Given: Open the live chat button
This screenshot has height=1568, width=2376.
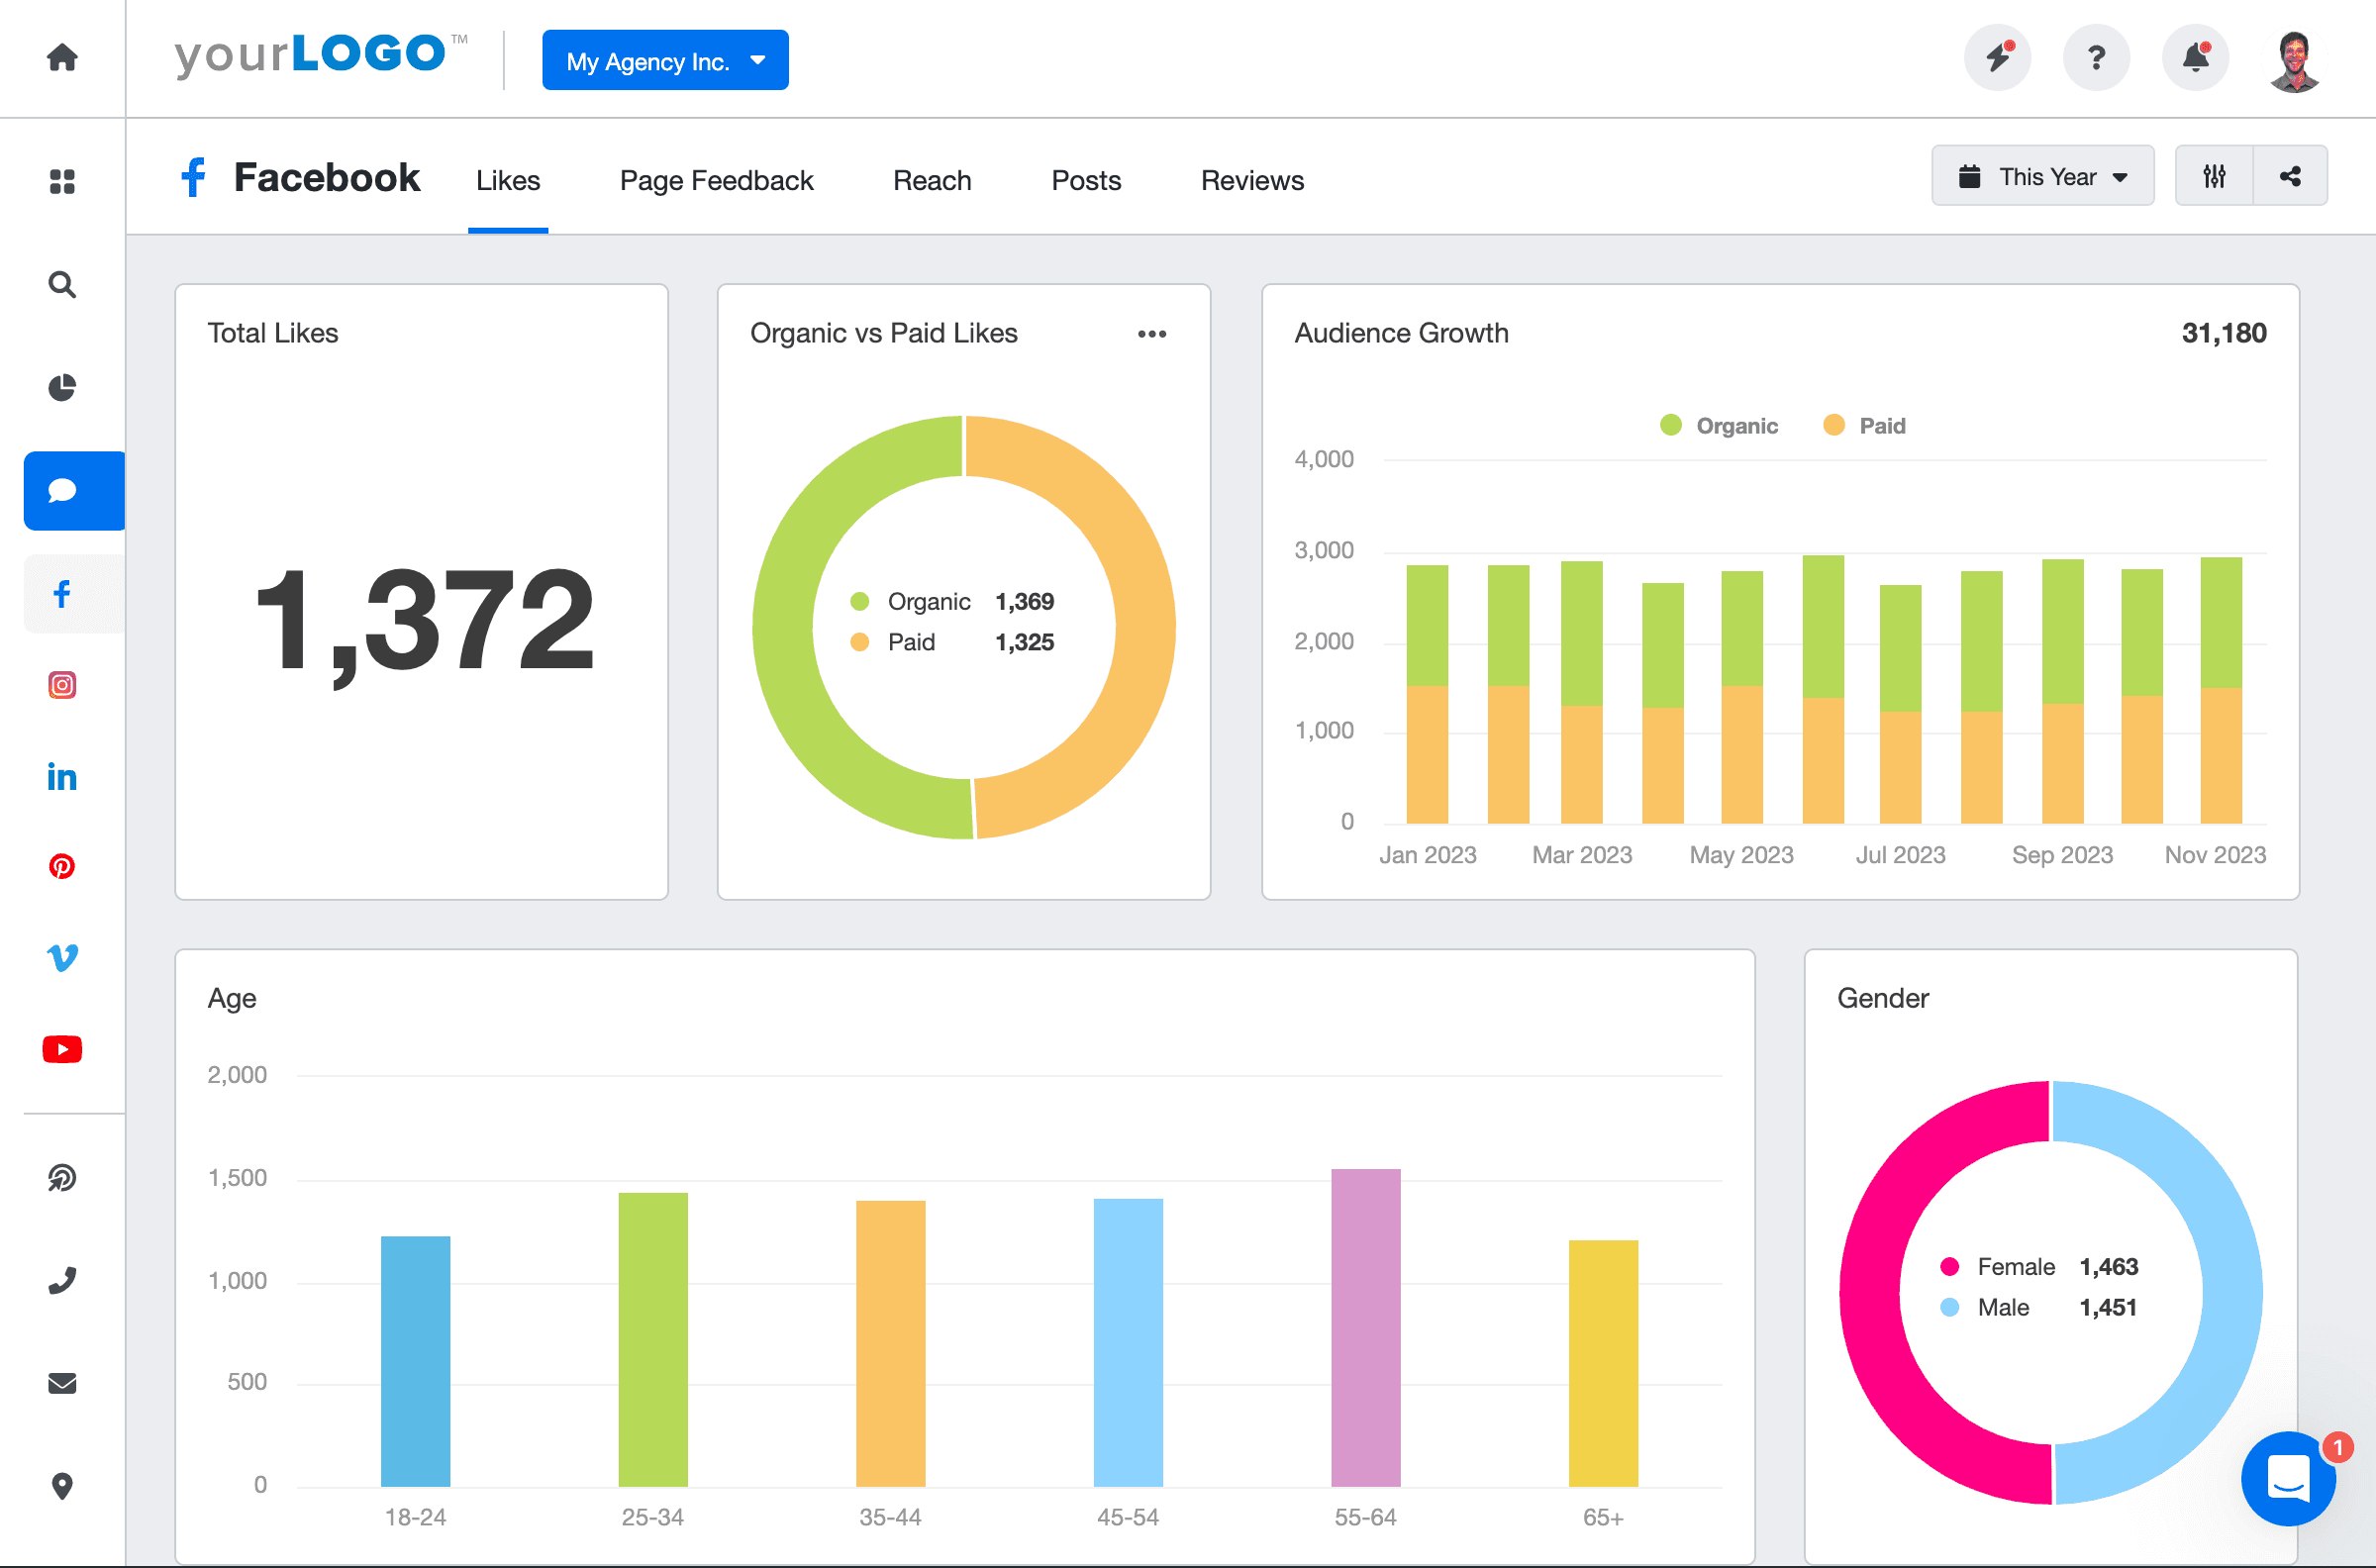Looking at the screenshot, I should coord(2288,1479).
